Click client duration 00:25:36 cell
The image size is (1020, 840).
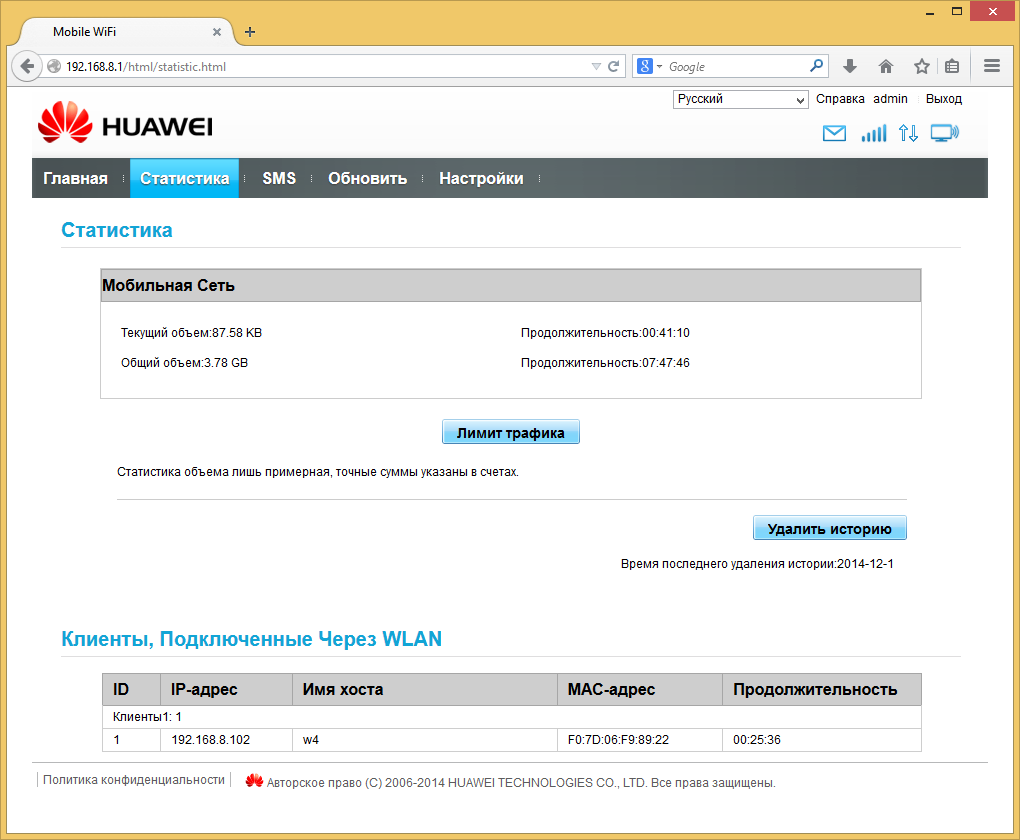tap(822, 740)
